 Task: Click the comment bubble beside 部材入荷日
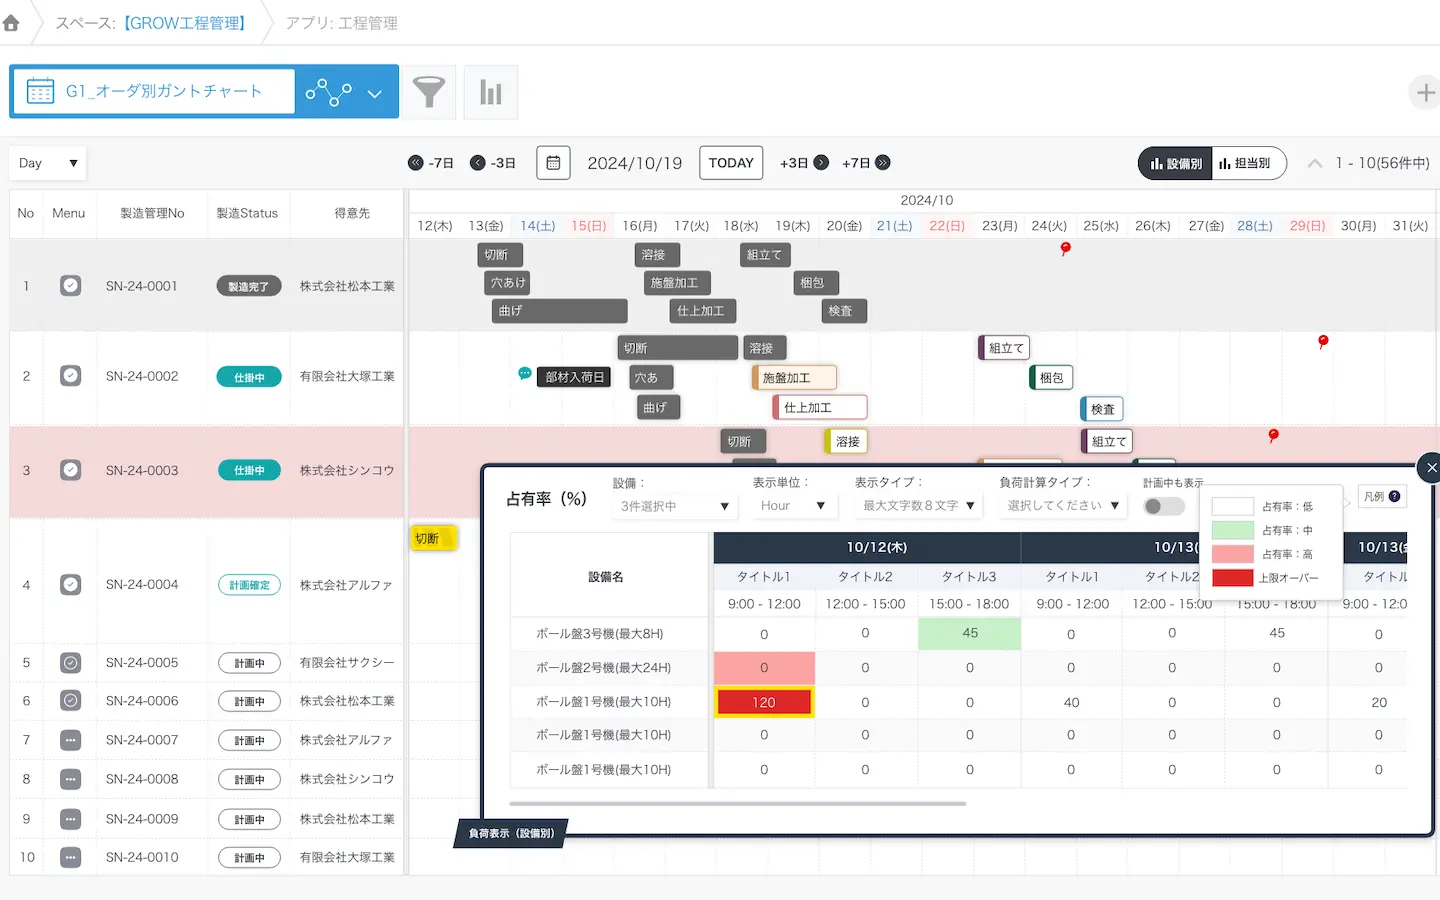524,374
